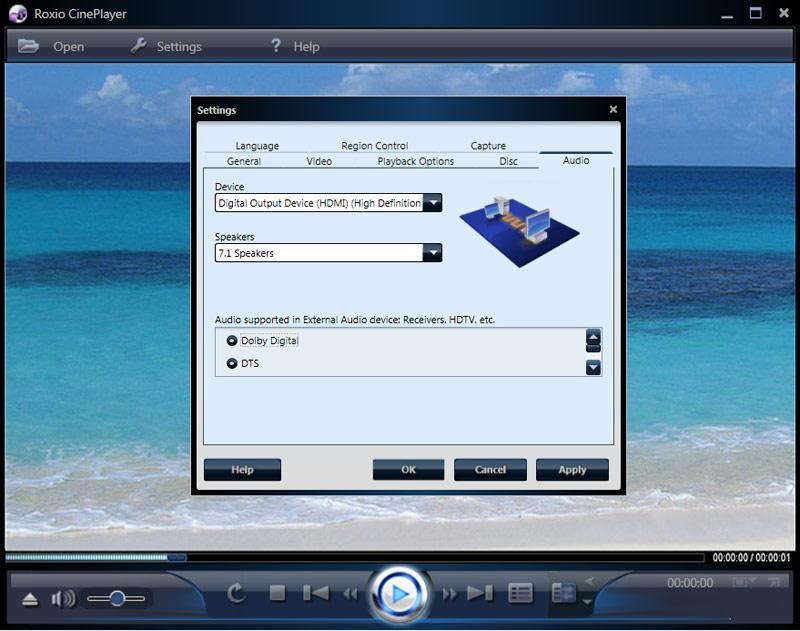Image resolution: width=800 pixels, height=631 pixels.
Task: Skip to next chapter
Action: (480, 593)
